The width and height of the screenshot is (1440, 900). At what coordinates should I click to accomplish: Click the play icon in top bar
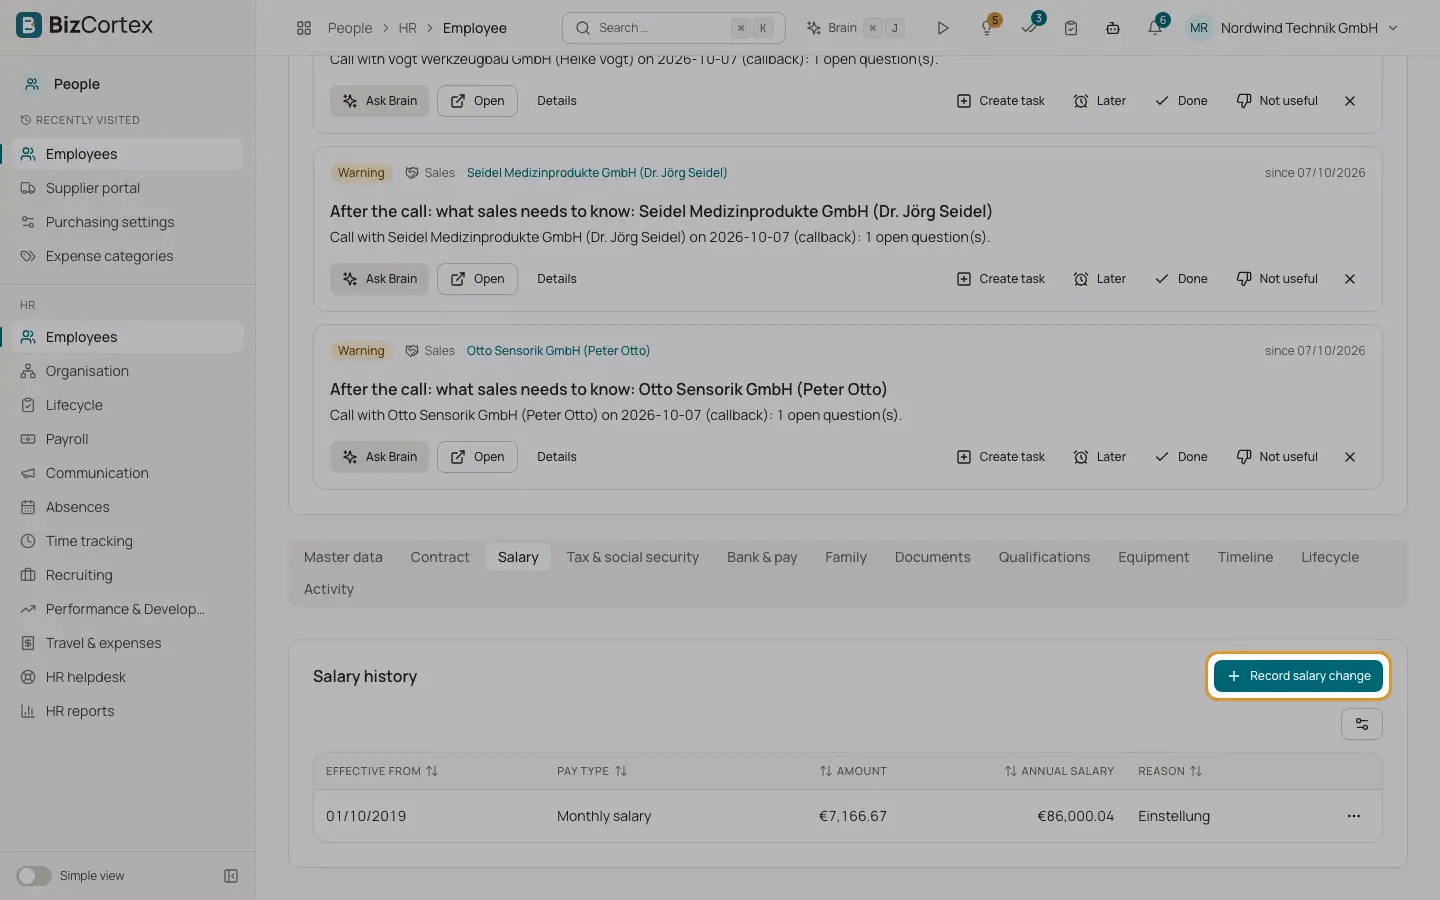click(x=942, y=28)
